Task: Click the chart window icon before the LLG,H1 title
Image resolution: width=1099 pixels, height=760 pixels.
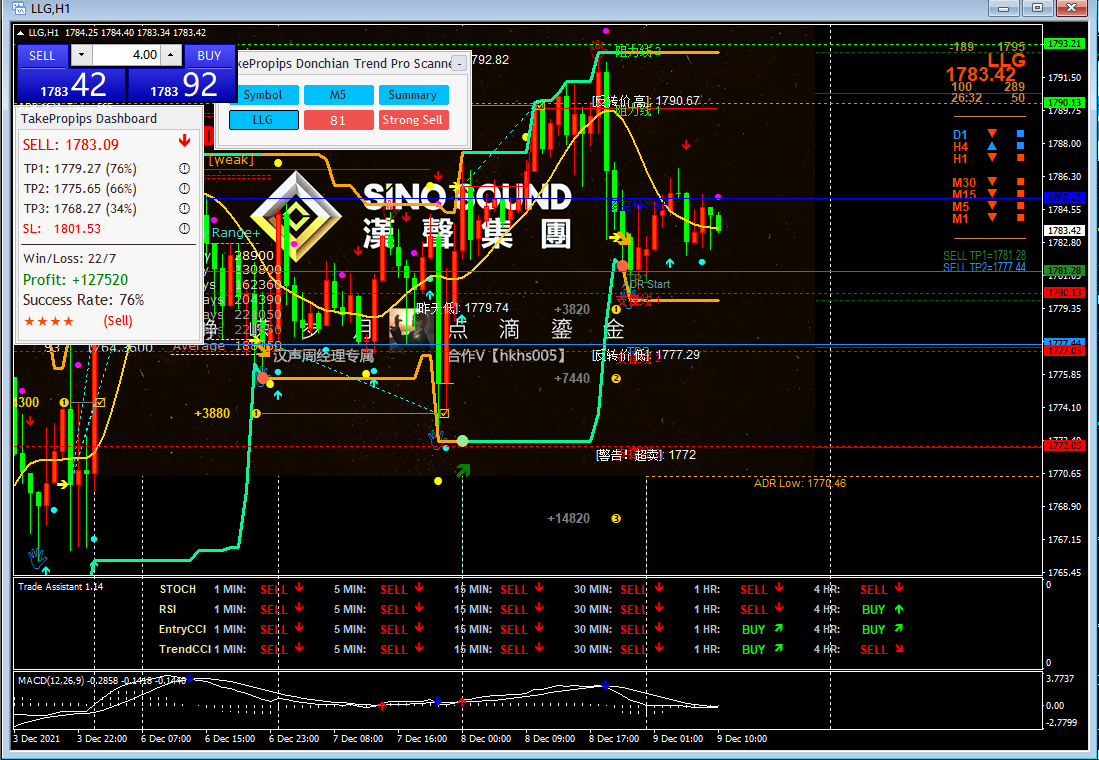Action: [19, 9]
